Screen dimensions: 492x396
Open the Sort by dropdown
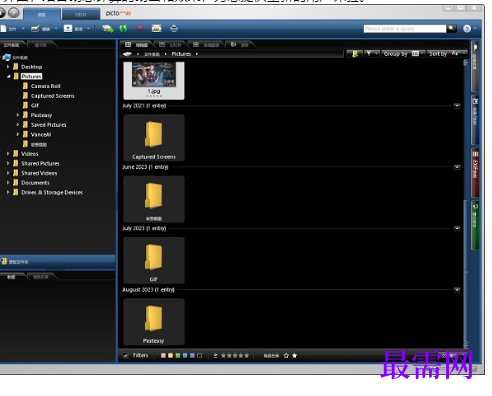[447, 54]
